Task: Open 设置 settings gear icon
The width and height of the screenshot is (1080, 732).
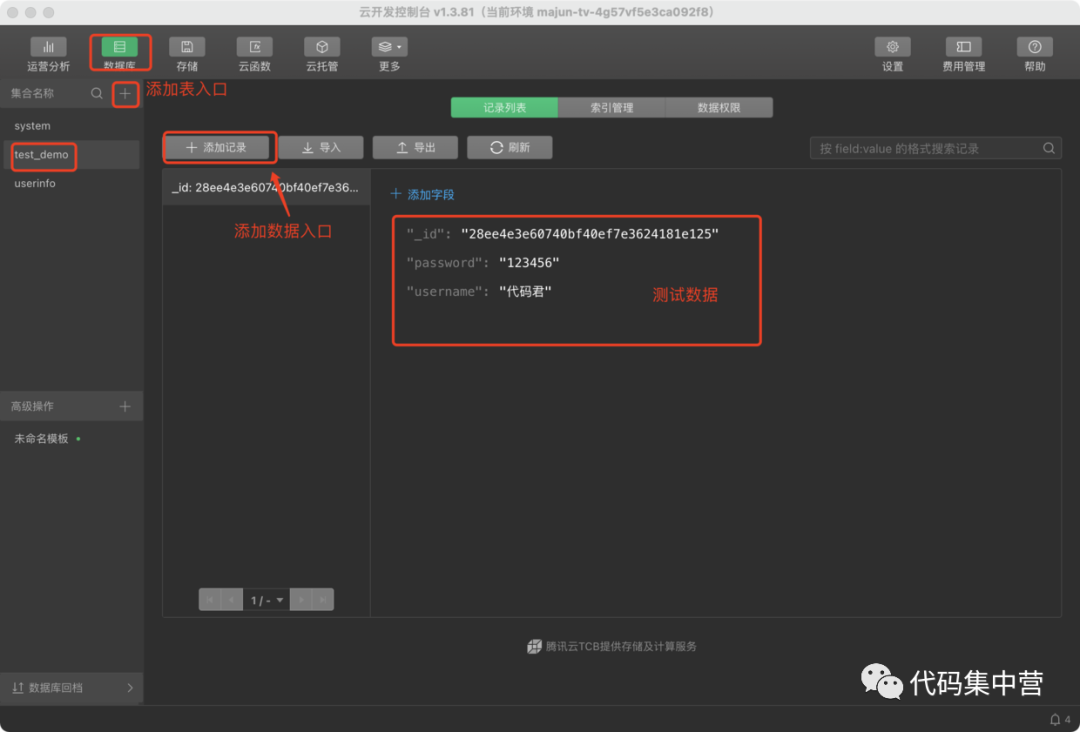Action: point(893,47)
